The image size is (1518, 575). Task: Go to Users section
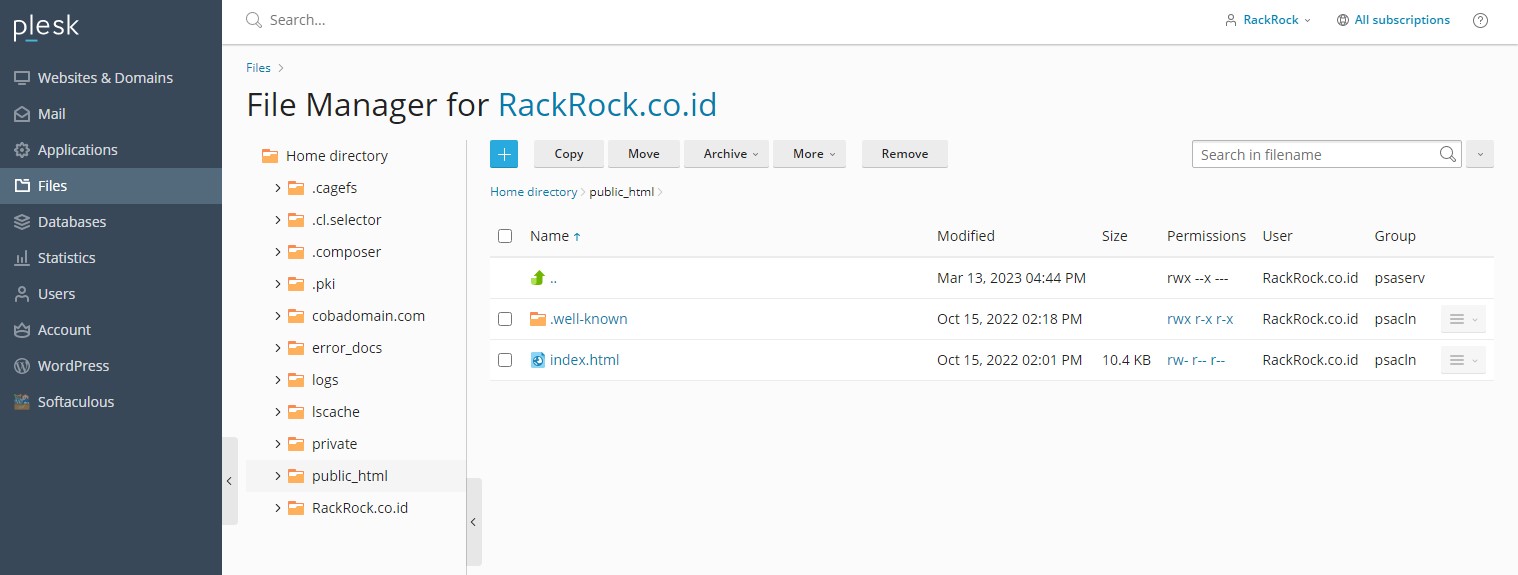click(x=111, y=294)
